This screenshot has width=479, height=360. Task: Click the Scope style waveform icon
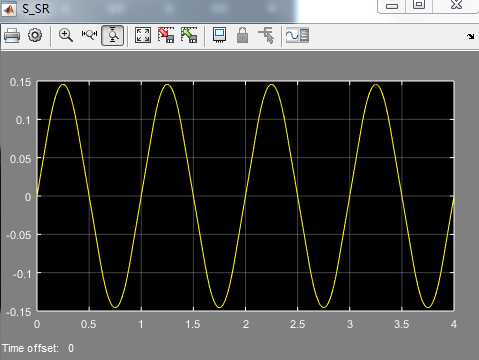(297, 35)
